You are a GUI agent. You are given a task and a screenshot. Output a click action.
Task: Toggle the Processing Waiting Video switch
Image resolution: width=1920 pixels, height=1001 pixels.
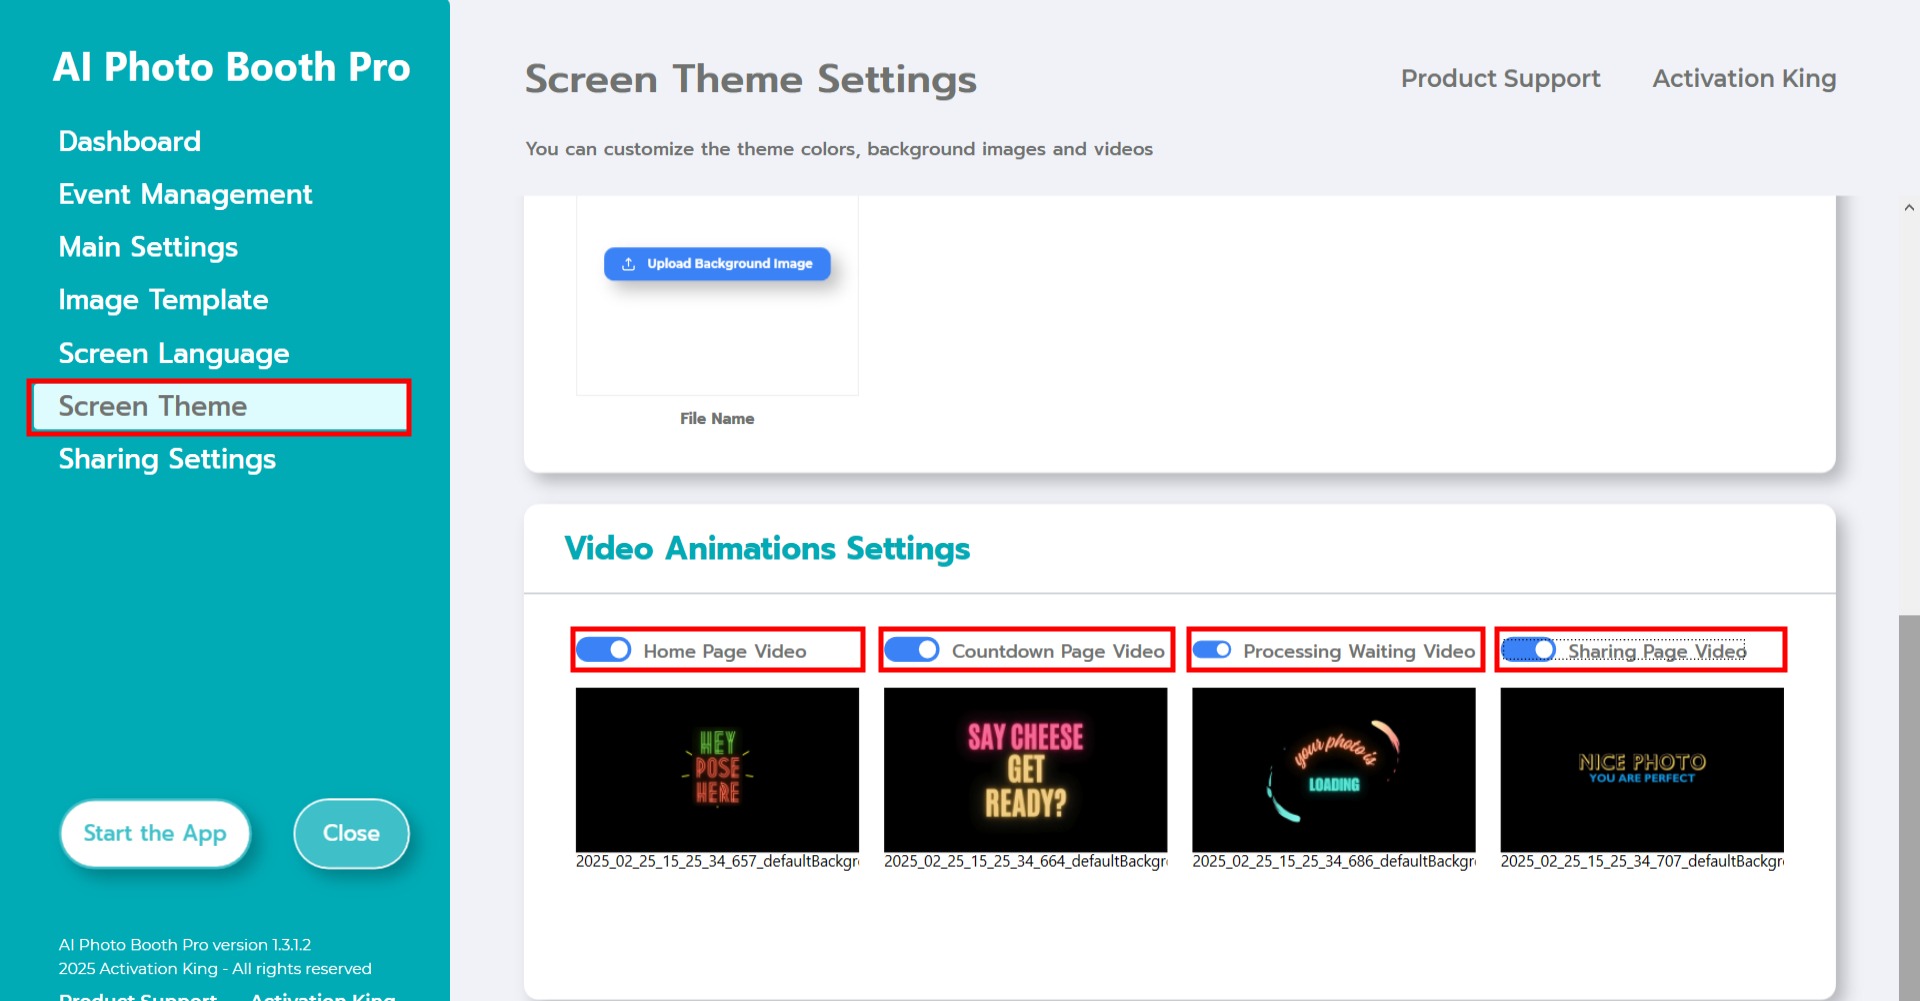pos(1212,650)
